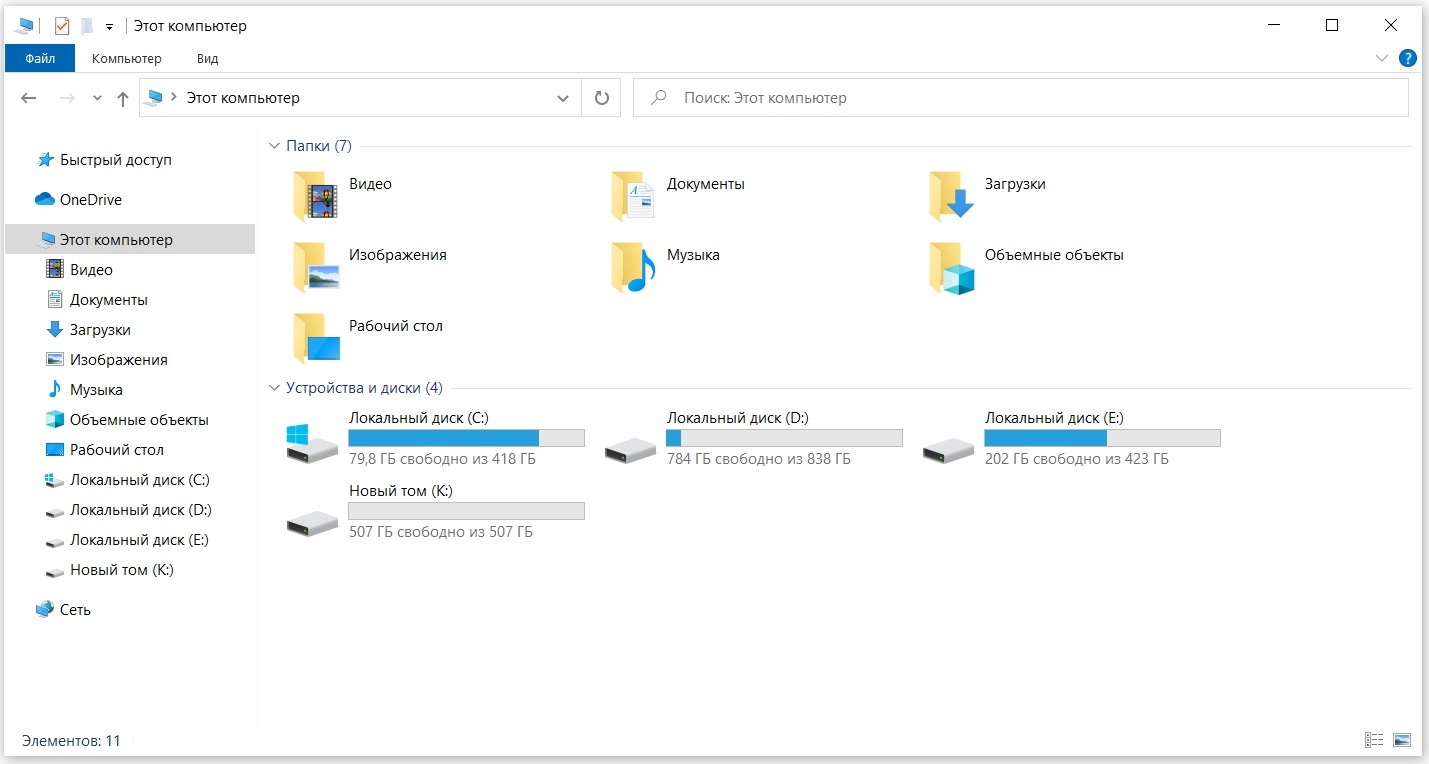Click the help question mark icon
Image resolution: width=1429 pixels, height=764 pixels.
coord(1408,58)
